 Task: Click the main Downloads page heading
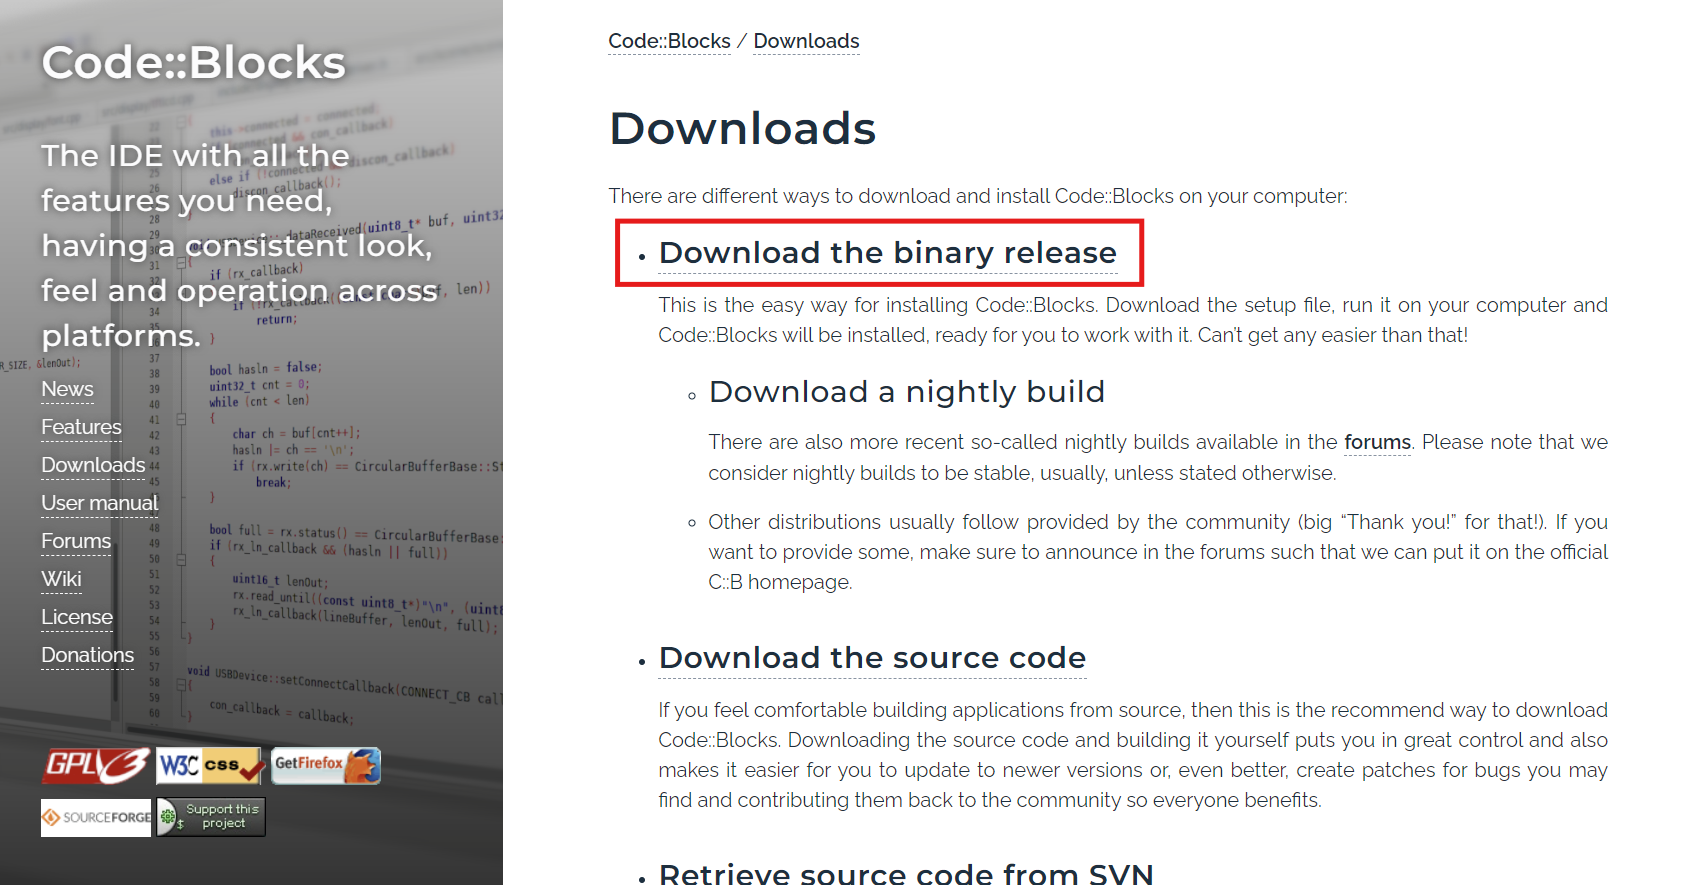[742, 128]
